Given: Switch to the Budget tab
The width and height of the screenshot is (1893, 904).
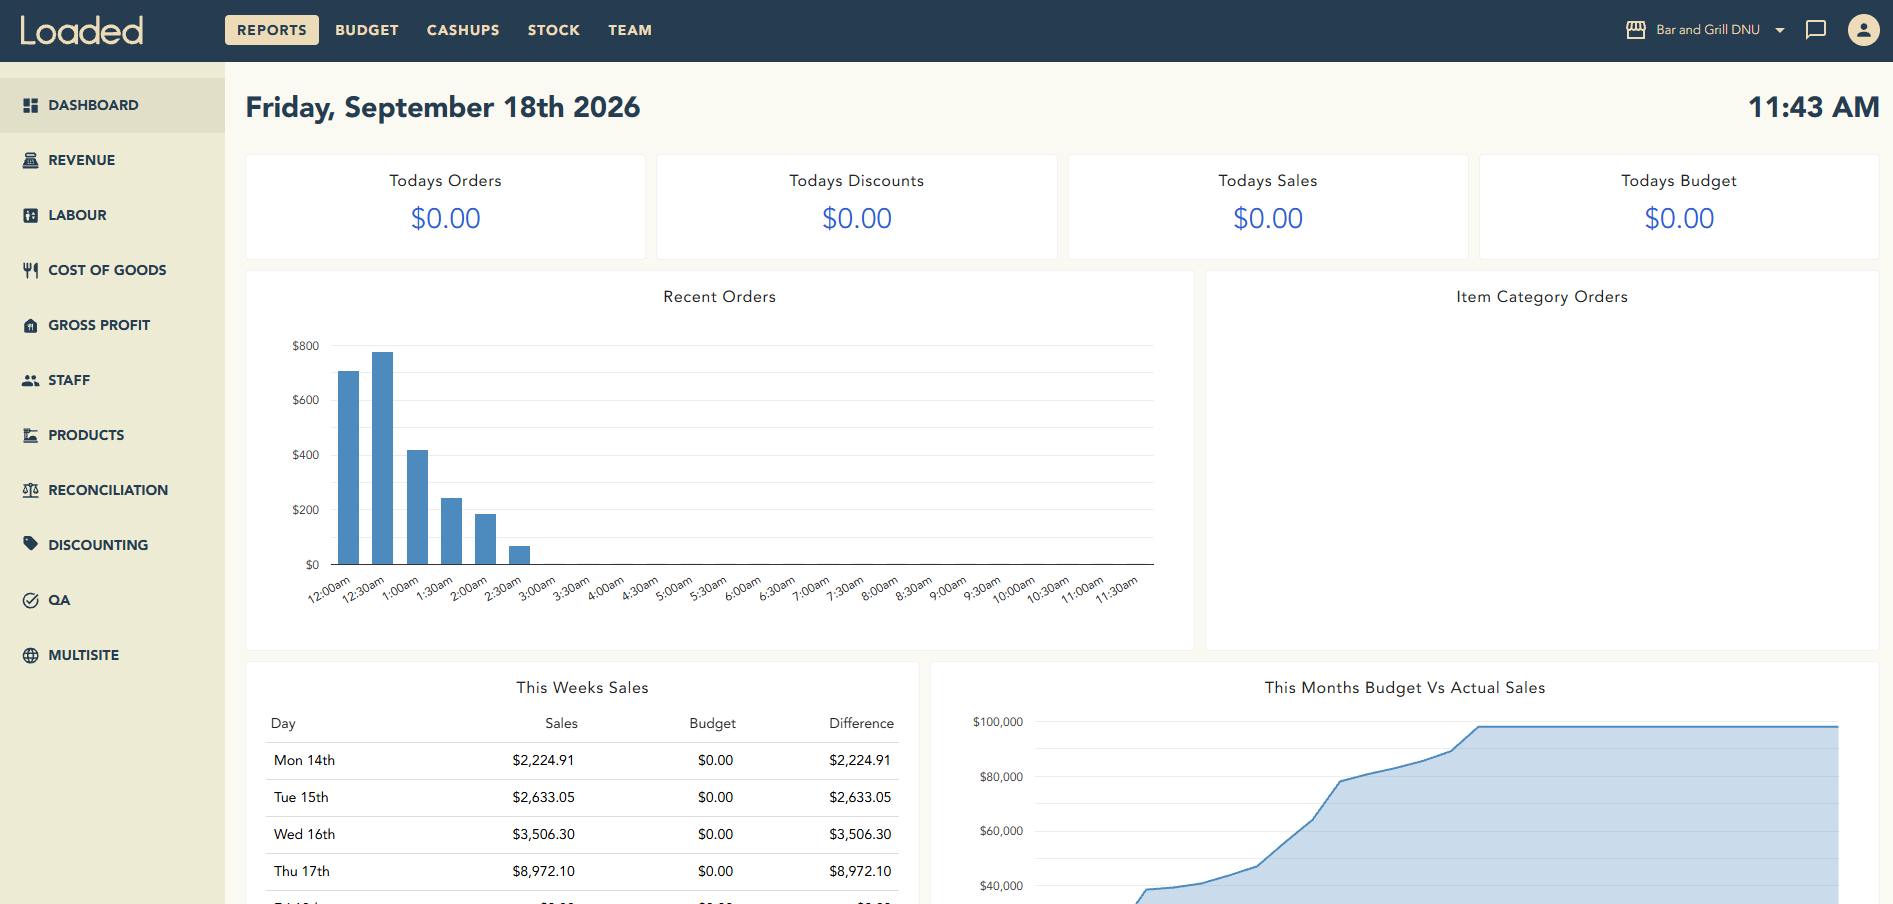Looking at the screenshot, I should [367, 30].
